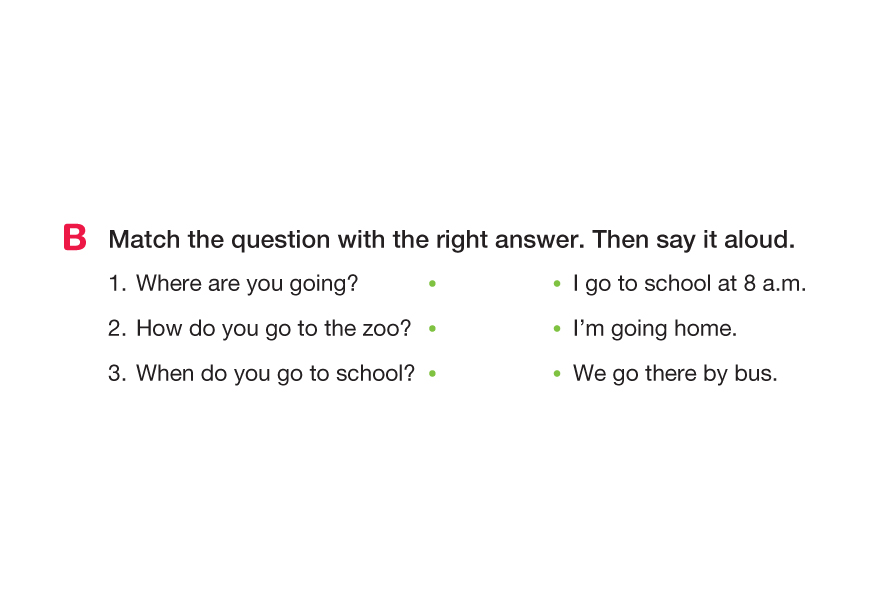Click the green dot after "When do you go to school?"

pyautogui.click(x=432, y=374)
